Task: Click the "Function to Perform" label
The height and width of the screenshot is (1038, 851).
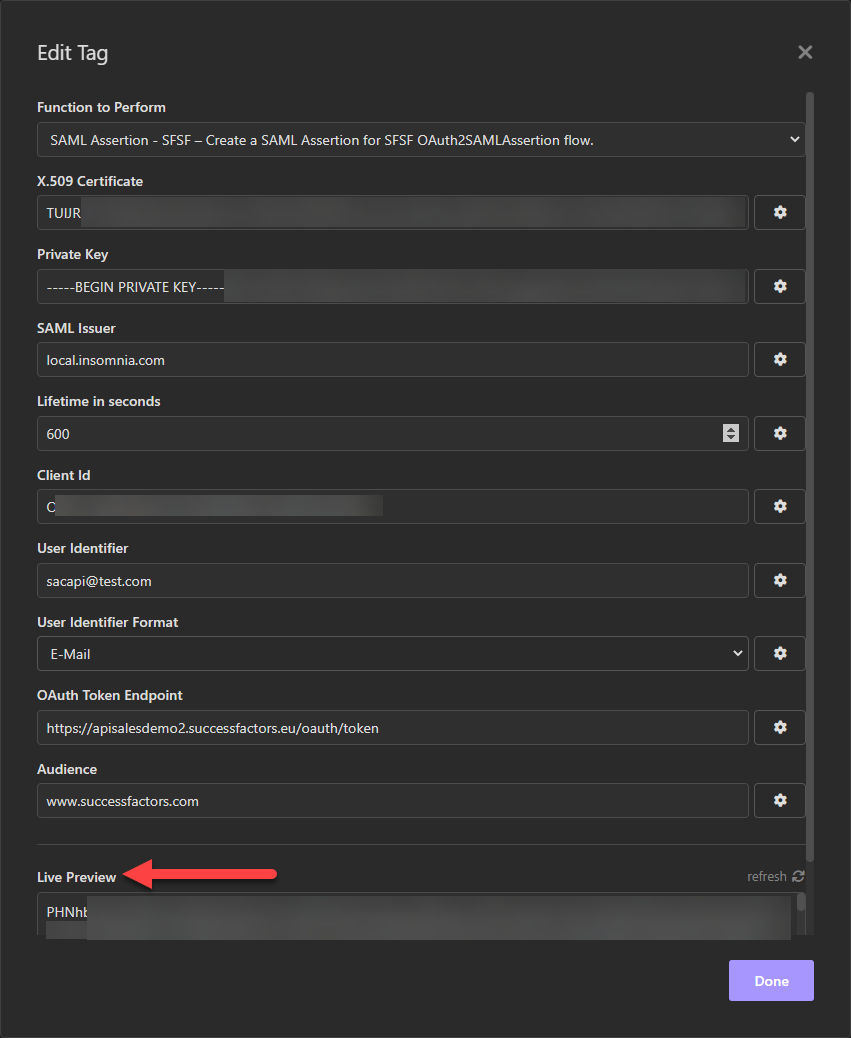Action: (x=101, y=107)
